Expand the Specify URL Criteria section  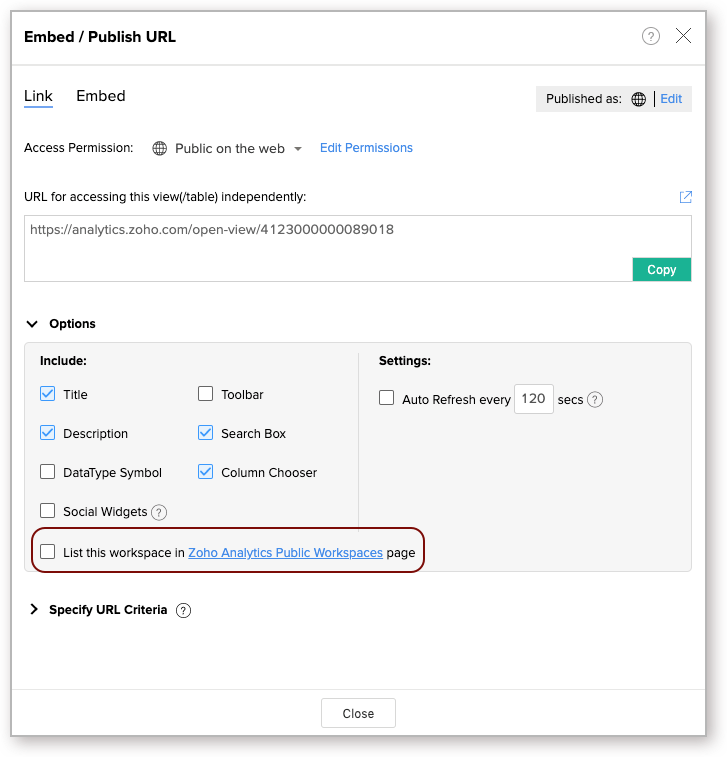[x=33, y=609]
